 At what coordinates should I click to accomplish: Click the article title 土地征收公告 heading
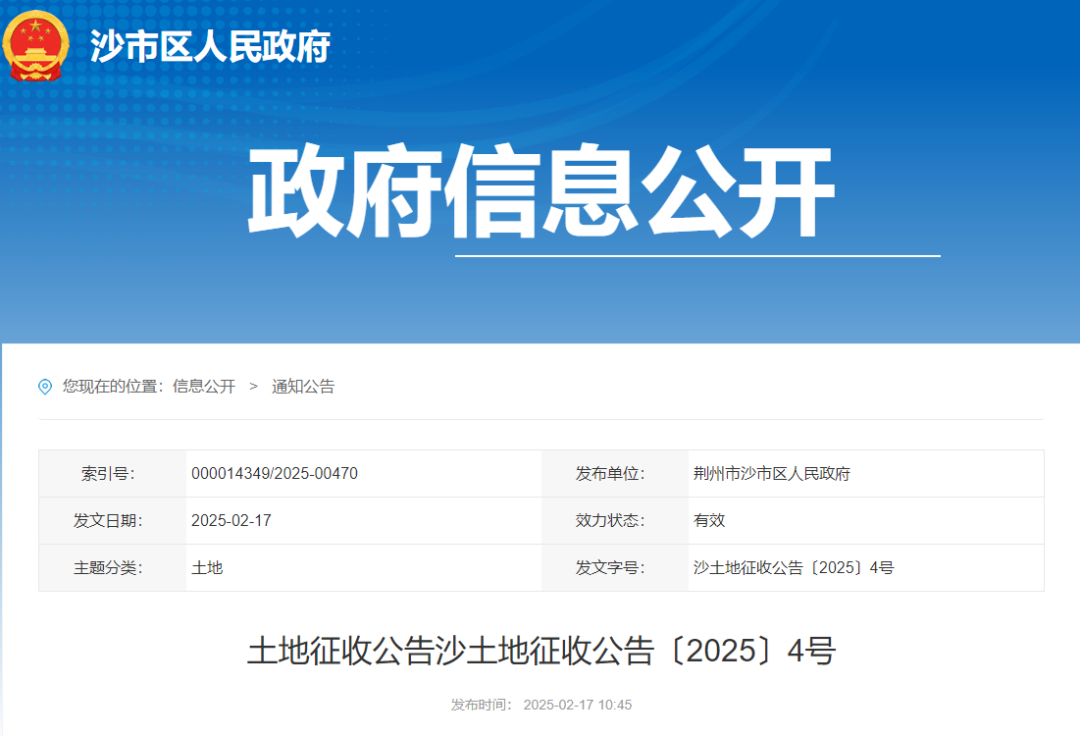tap(541, 652)
